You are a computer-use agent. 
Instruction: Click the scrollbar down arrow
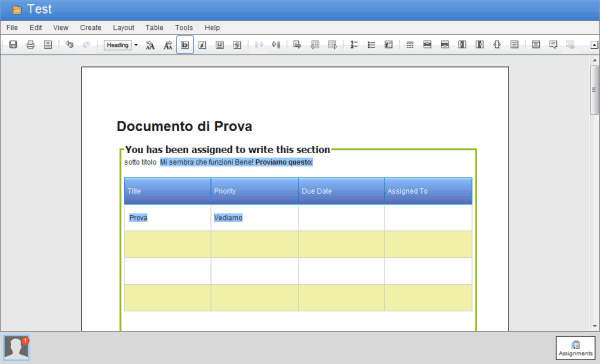coord(595,326)
